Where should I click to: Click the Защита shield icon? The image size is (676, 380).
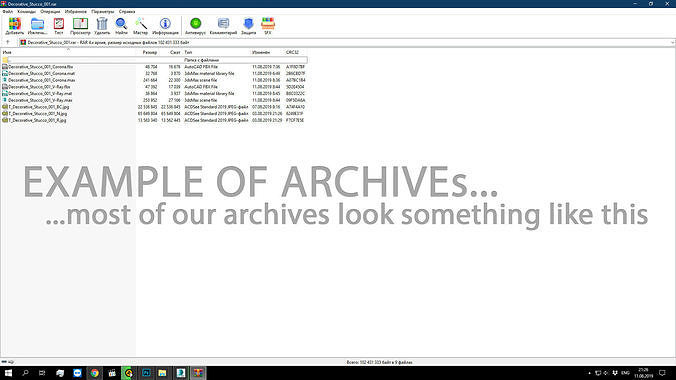point(248,26)
